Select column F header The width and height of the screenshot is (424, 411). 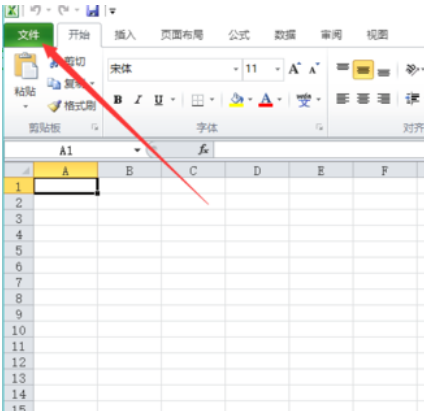385,170
